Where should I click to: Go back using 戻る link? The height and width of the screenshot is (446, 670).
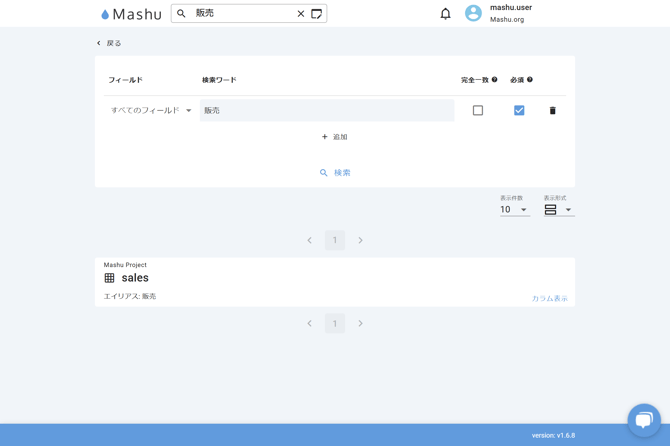coord(109,43)
